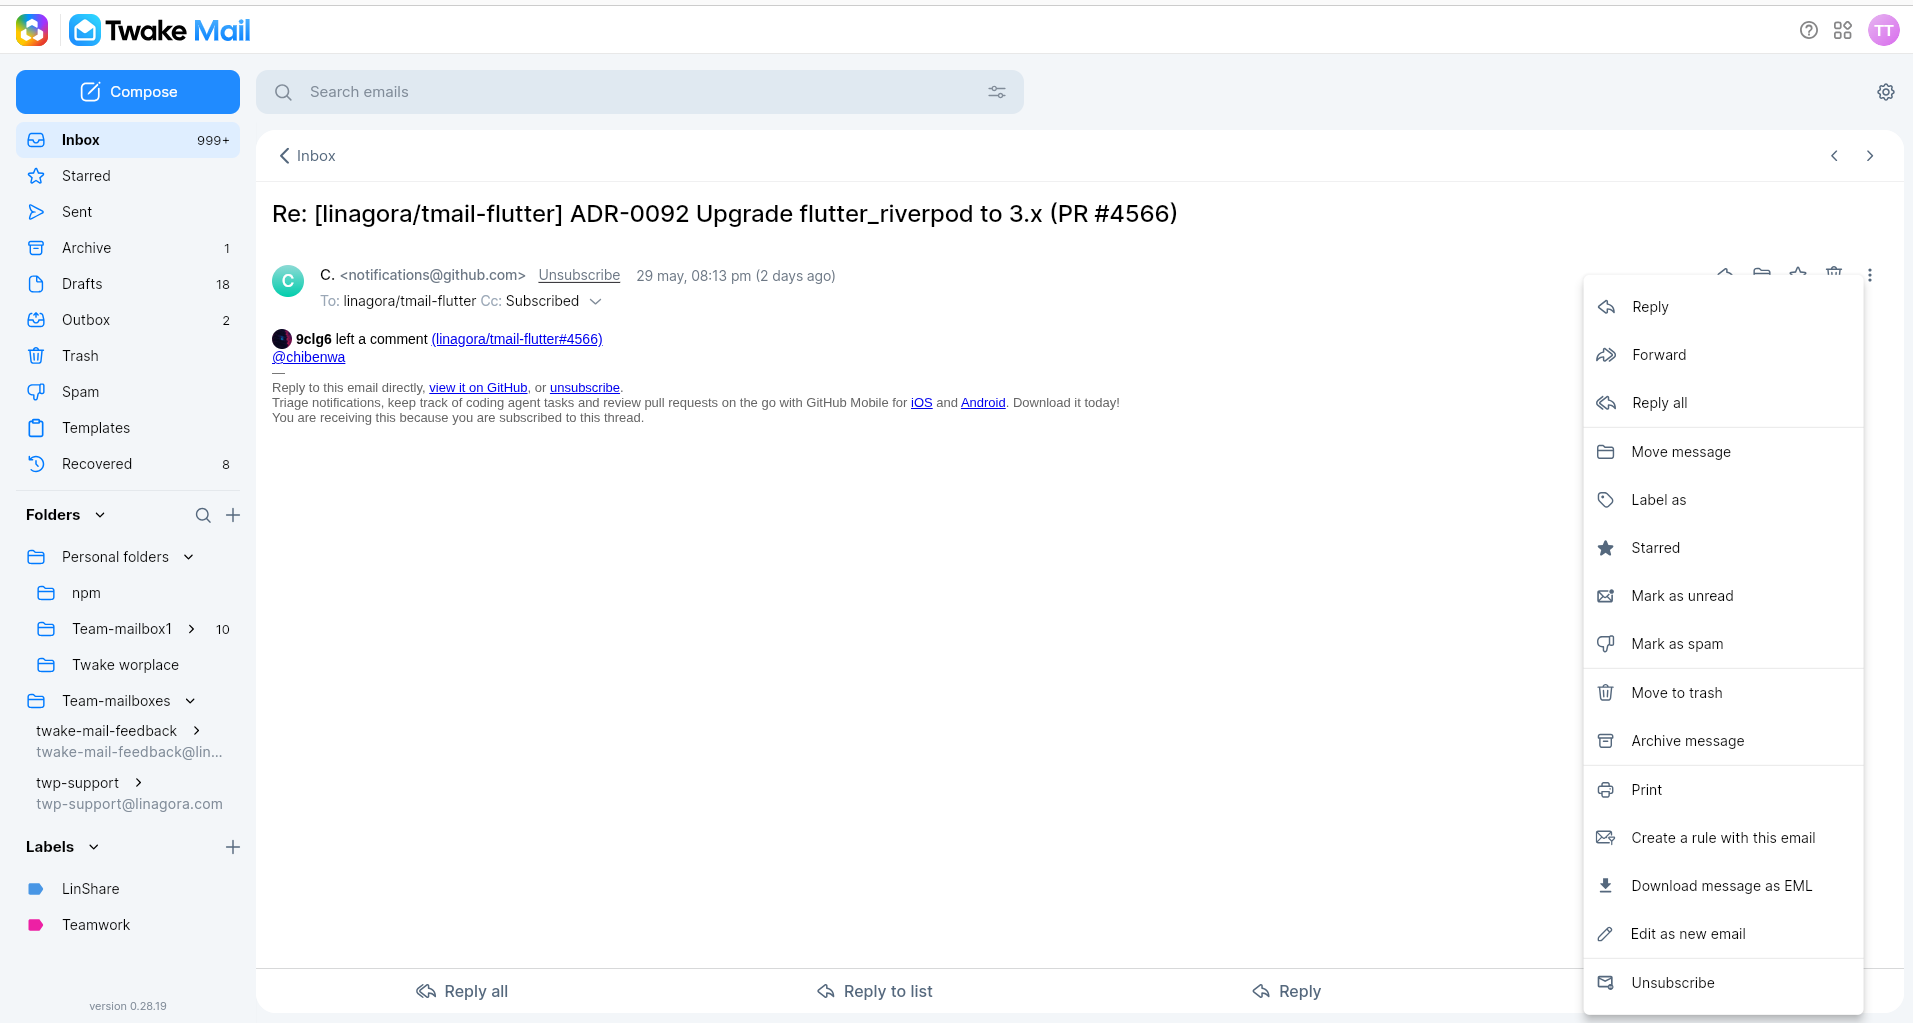Image resolution: width=1913 pixels, height=1023 pixels.
Task: Add a new label plus icon
Action: pyautogui.click(x=233, y=847)
